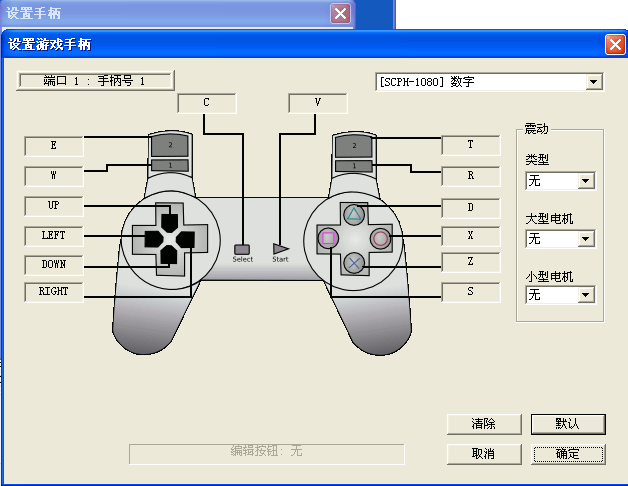Click the triangle key field showing D
Screen dimensions: 628x486
point(471,208)
